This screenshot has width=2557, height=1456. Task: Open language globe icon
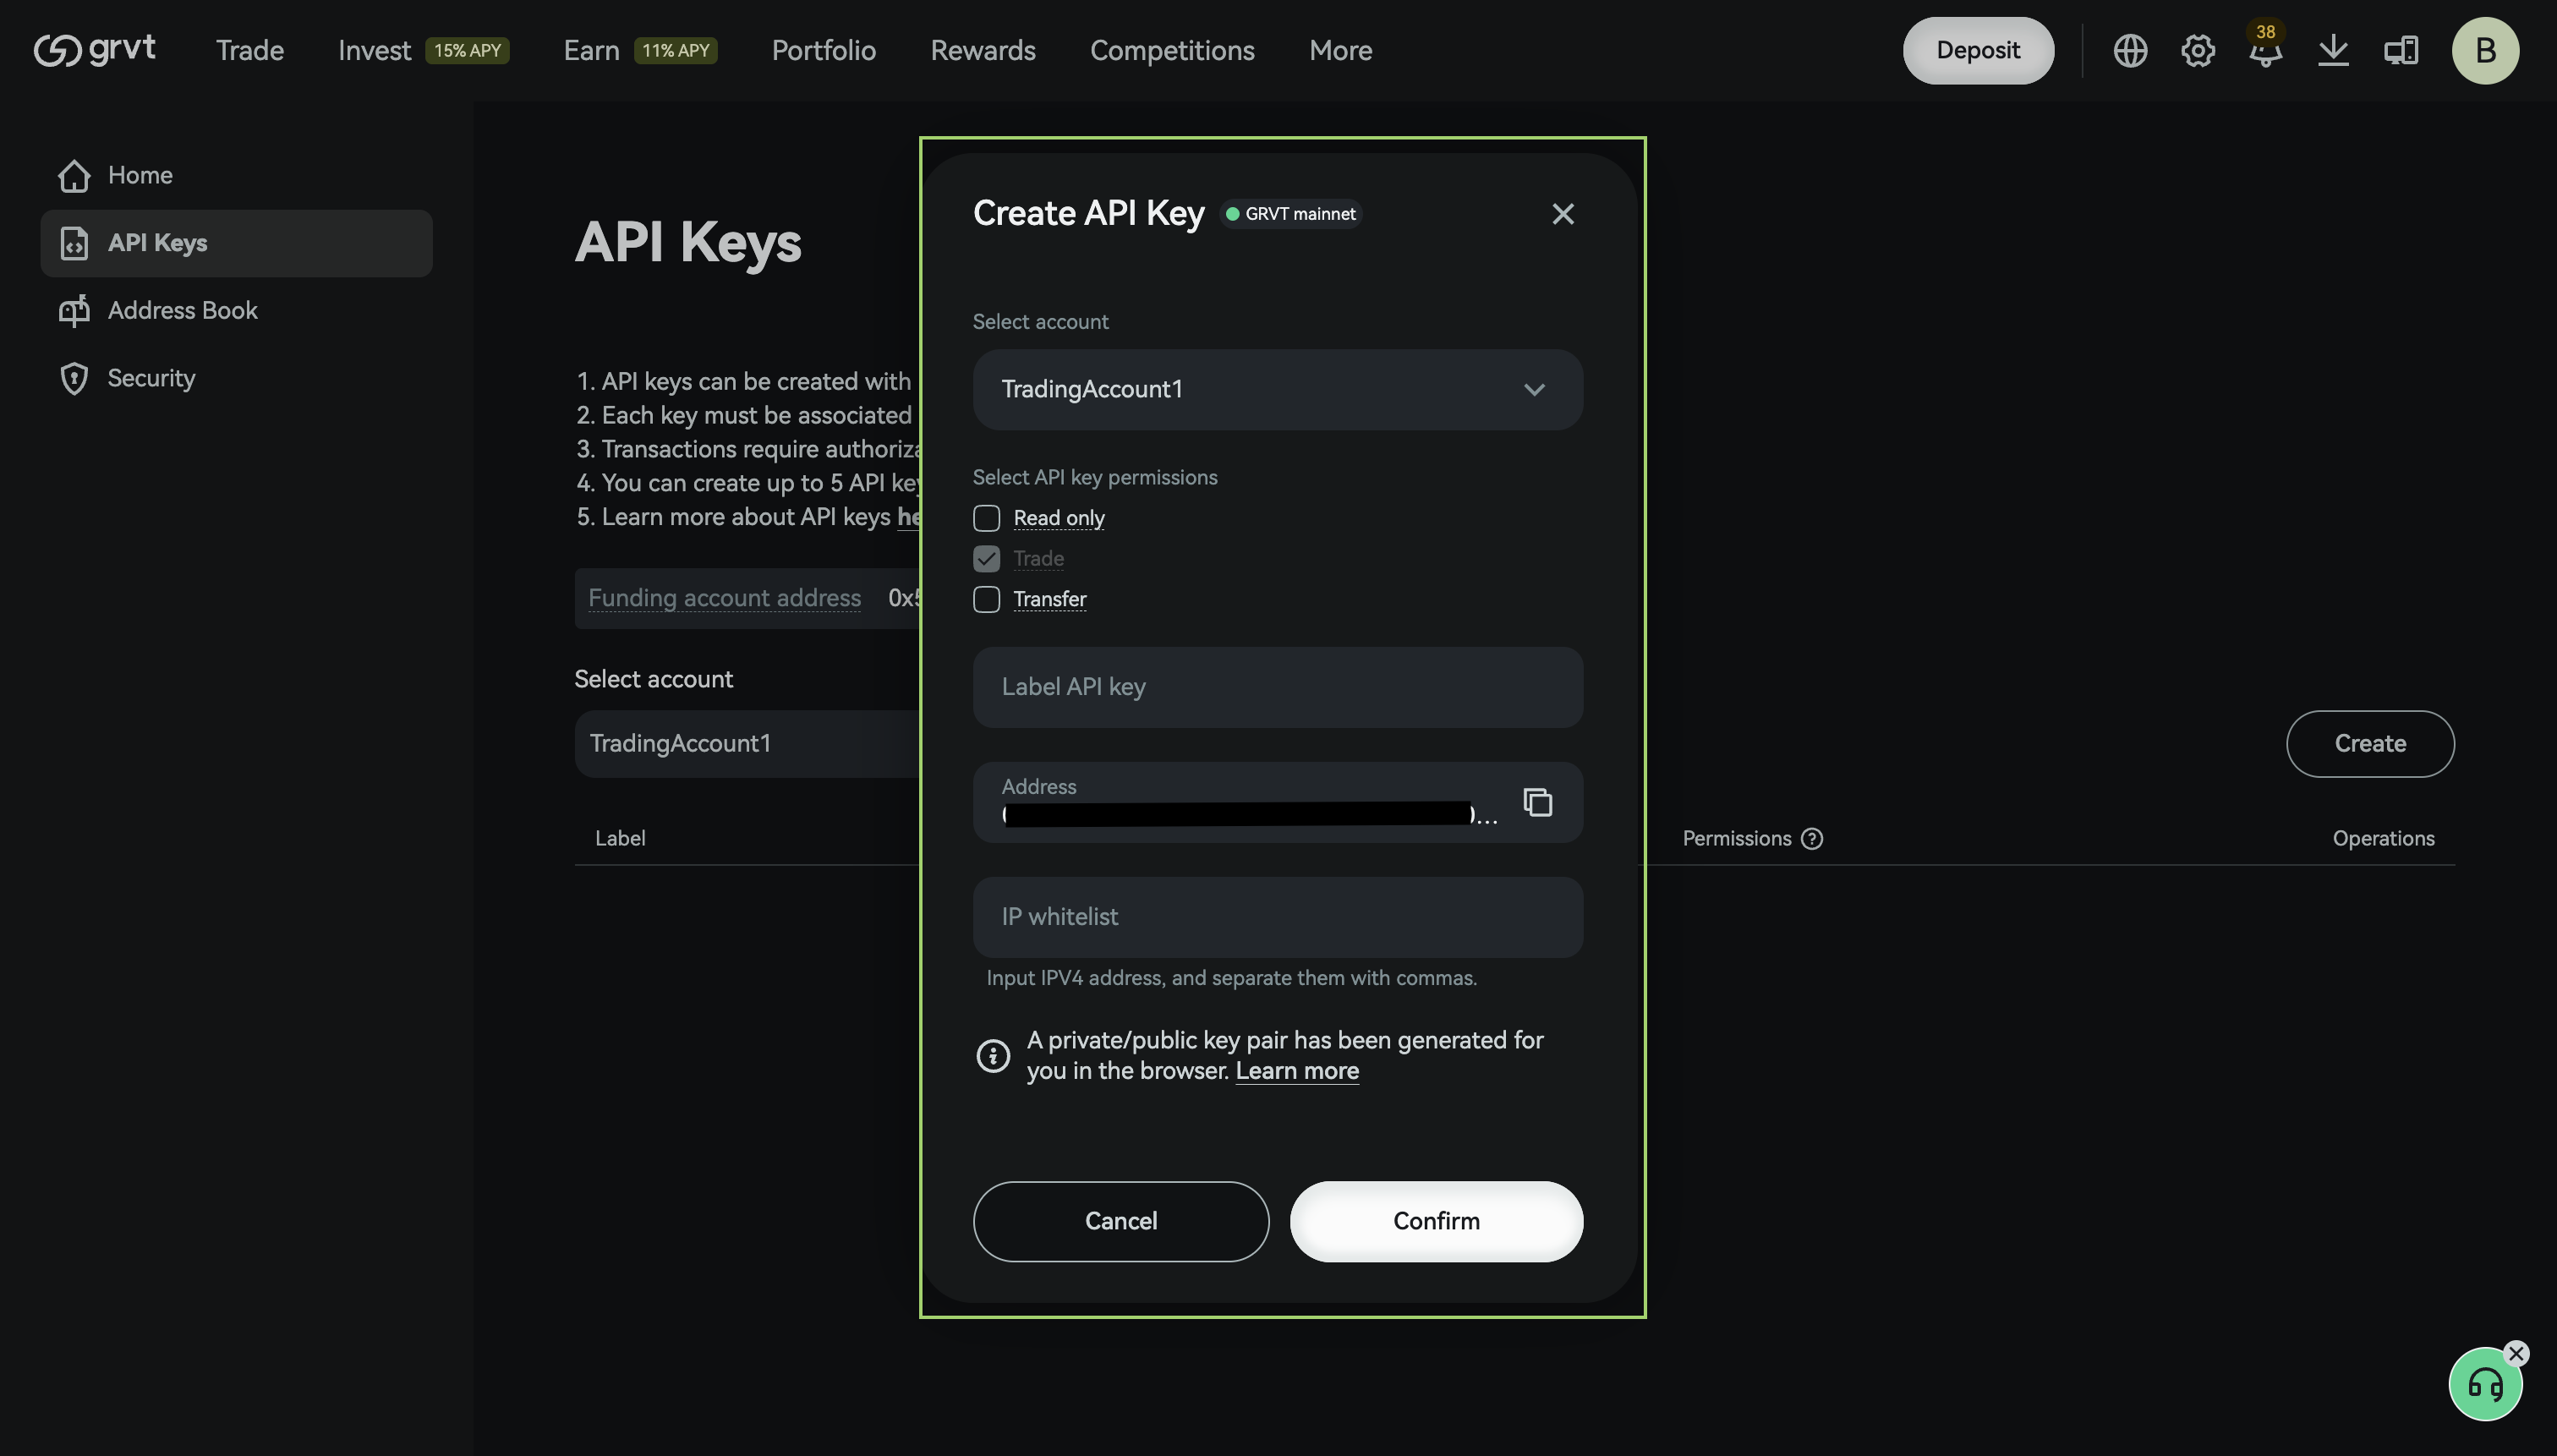click(2130, 50)
